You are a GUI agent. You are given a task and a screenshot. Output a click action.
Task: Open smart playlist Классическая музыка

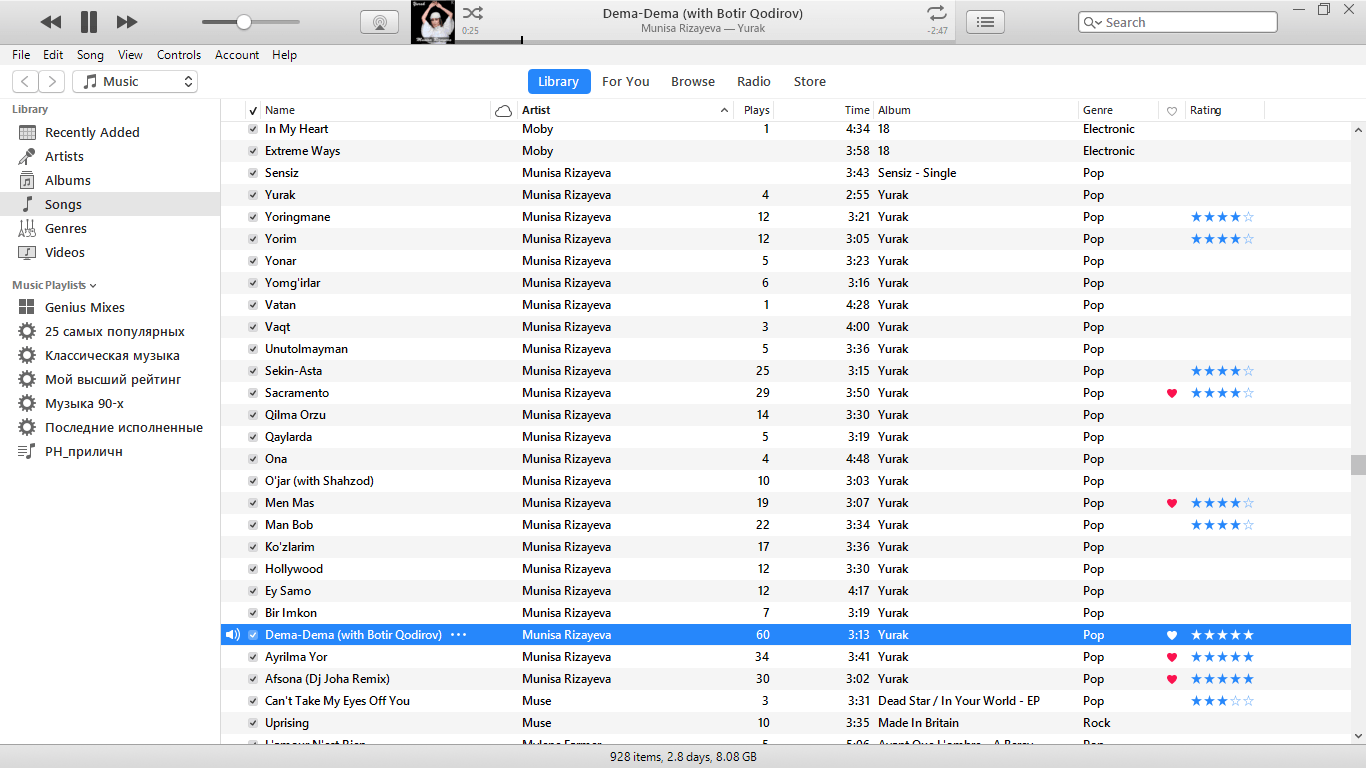[112, 355]
